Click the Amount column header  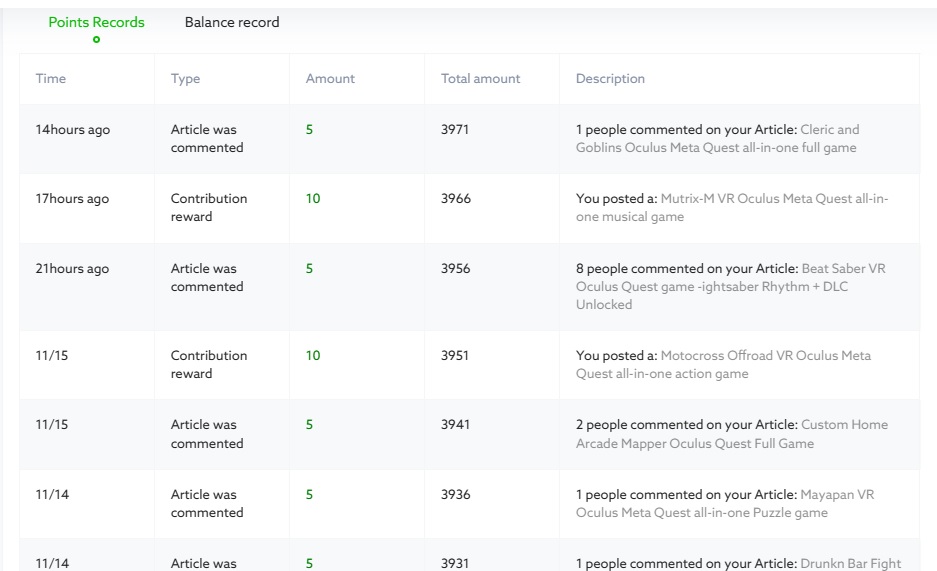point(330,78)
